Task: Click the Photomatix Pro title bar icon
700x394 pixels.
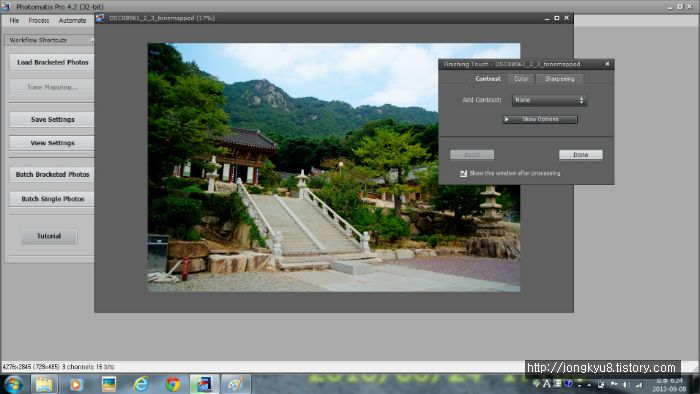Action: [6, 6]
